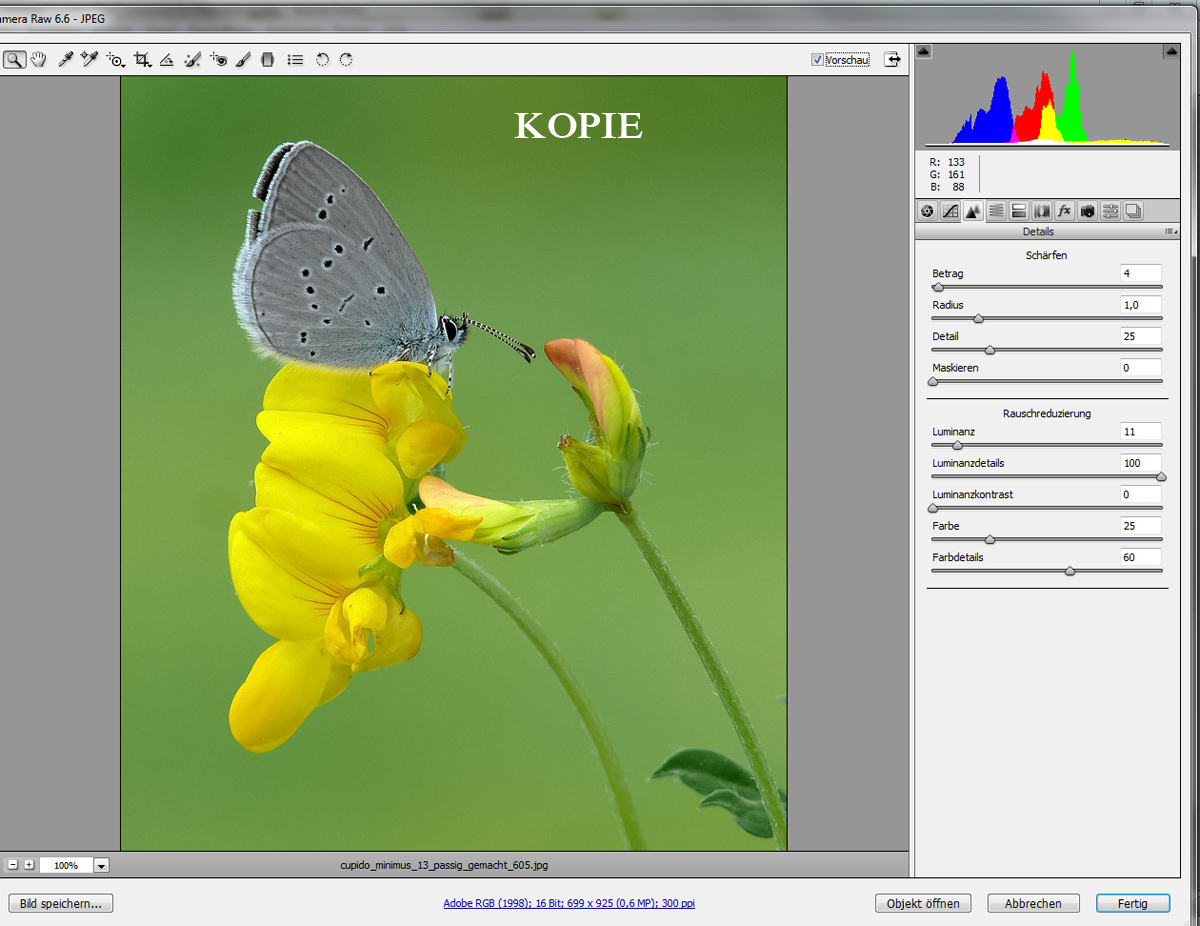Viewport: 1200px width, 926px height.
Task: Click the filename cupido_minimus_13_passig_gemacht_605.jpg
Action: (444, 865)
